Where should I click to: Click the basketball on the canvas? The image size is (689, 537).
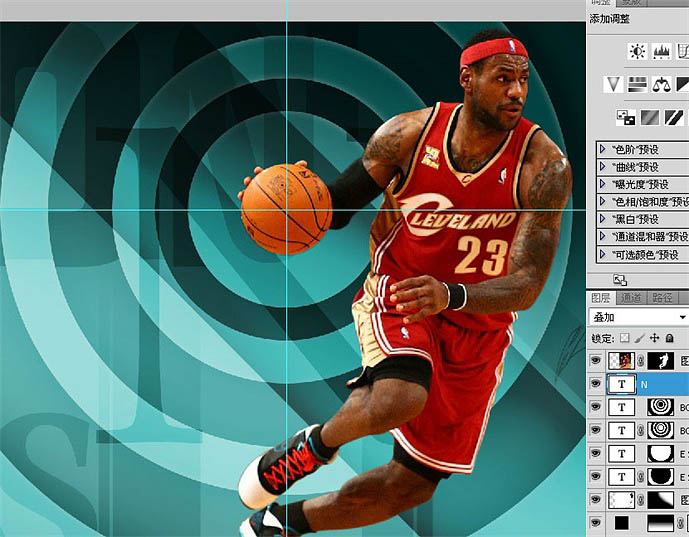pos(286,209)
